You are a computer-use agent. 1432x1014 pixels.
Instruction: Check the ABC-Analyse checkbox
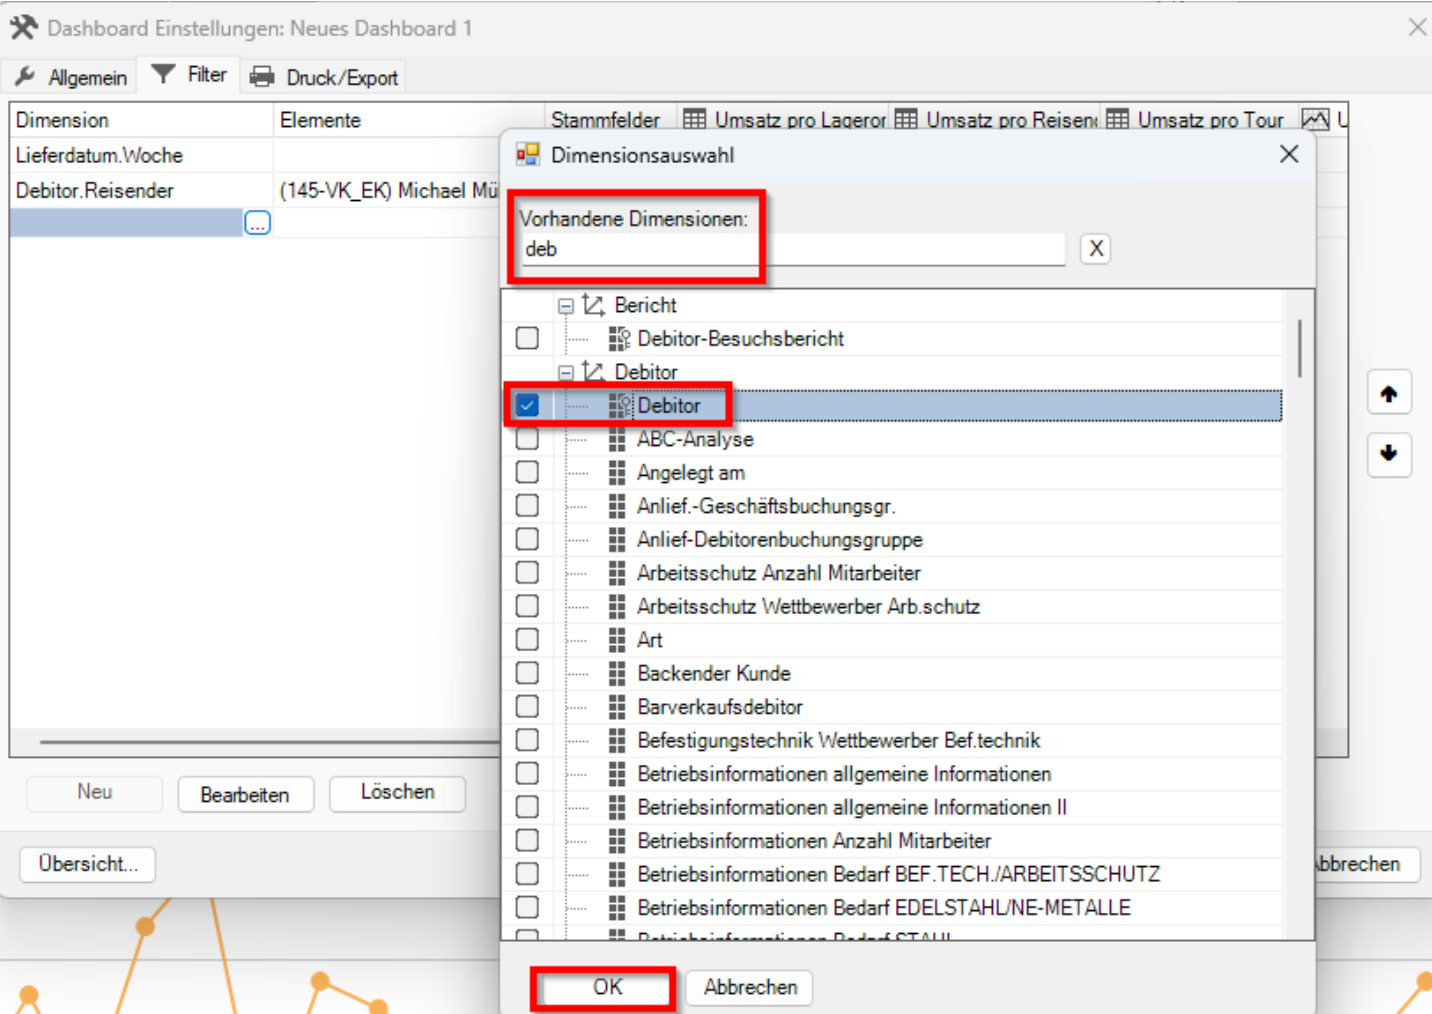click(x=527, y=439)
